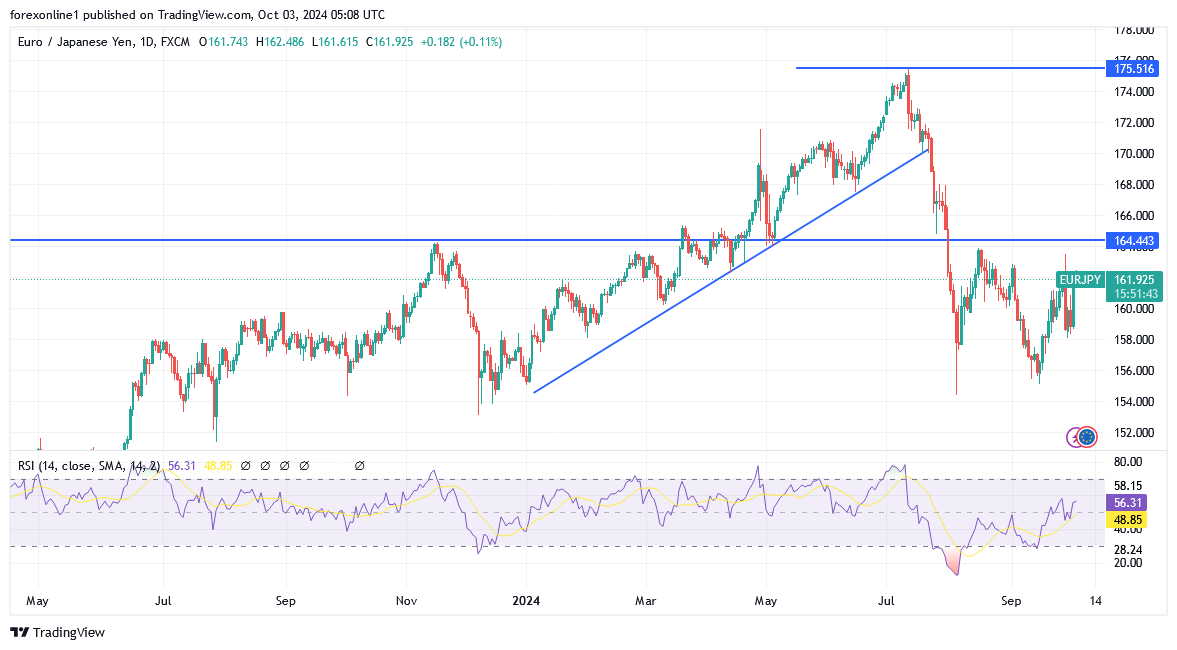Click the isolated rightmost ∅ in RSI legend
This screenshot has width=1177, height=650.
tap(359, 465)
